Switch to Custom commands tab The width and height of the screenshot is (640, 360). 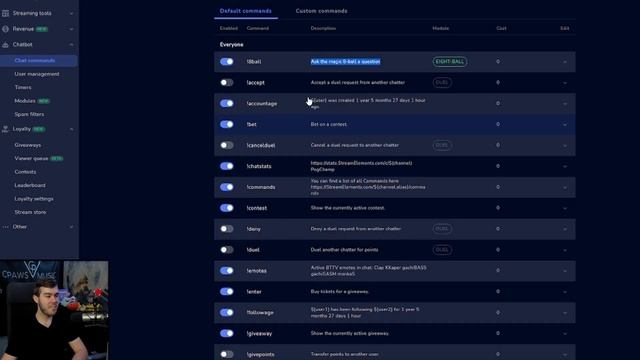pyautogui.click(x=322, y=11)
